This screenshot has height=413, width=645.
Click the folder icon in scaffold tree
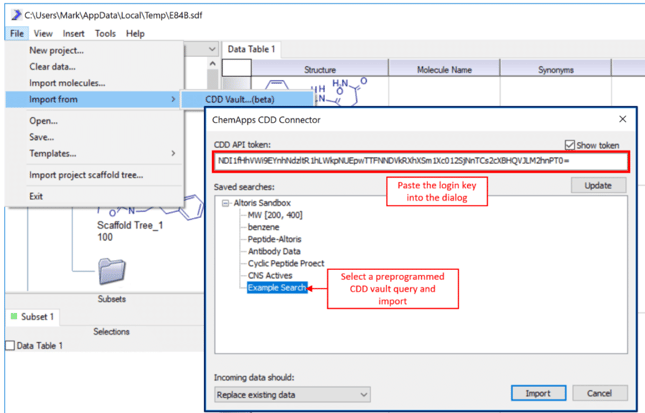(x=112, y=271)
